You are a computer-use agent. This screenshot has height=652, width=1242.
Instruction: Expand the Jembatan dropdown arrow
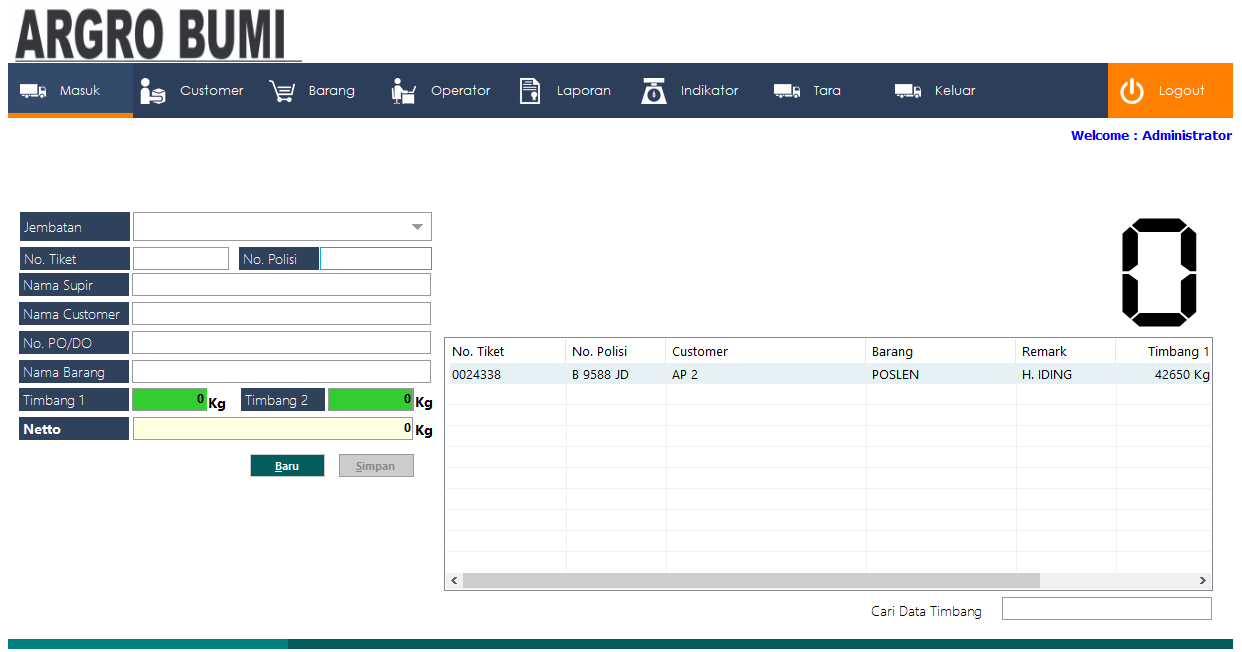pyautogui.click(x=418, y=227)
